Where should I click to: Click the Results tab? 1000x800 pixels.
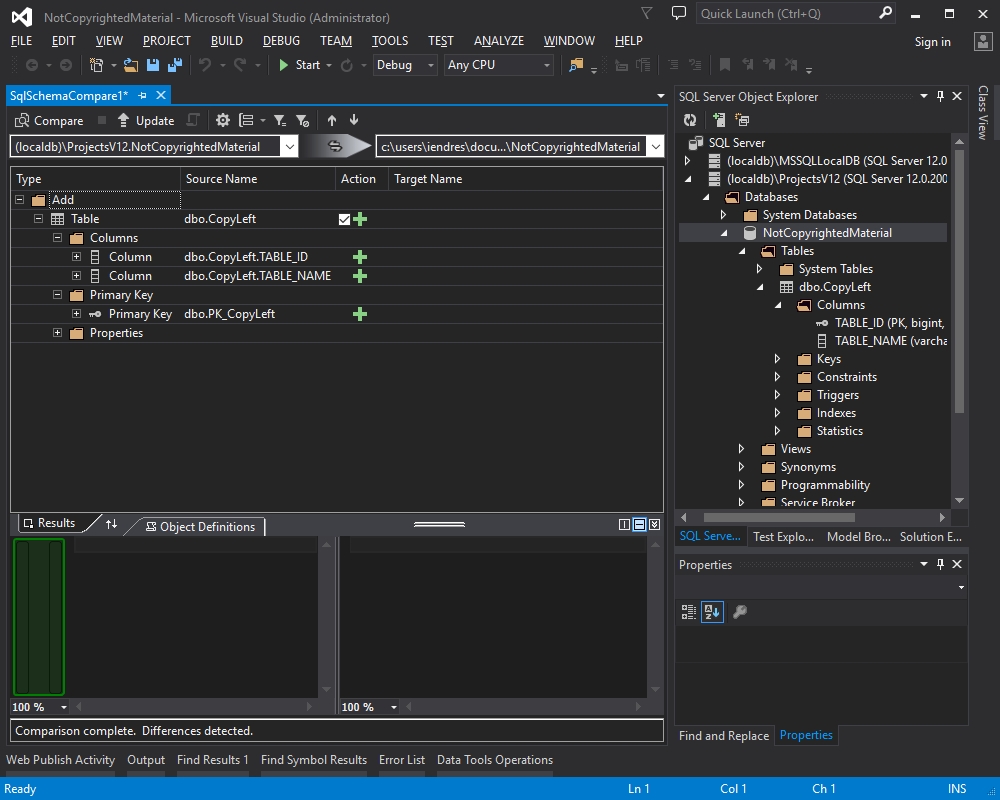pyautogui.click(x=50, y=523)
